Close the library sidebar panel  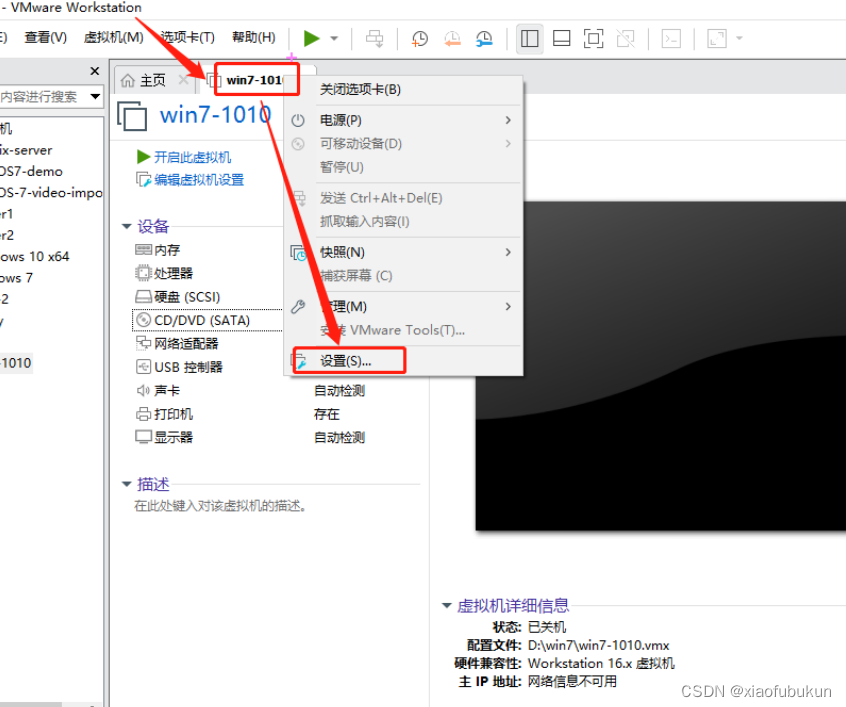click(x=94, y=71)
